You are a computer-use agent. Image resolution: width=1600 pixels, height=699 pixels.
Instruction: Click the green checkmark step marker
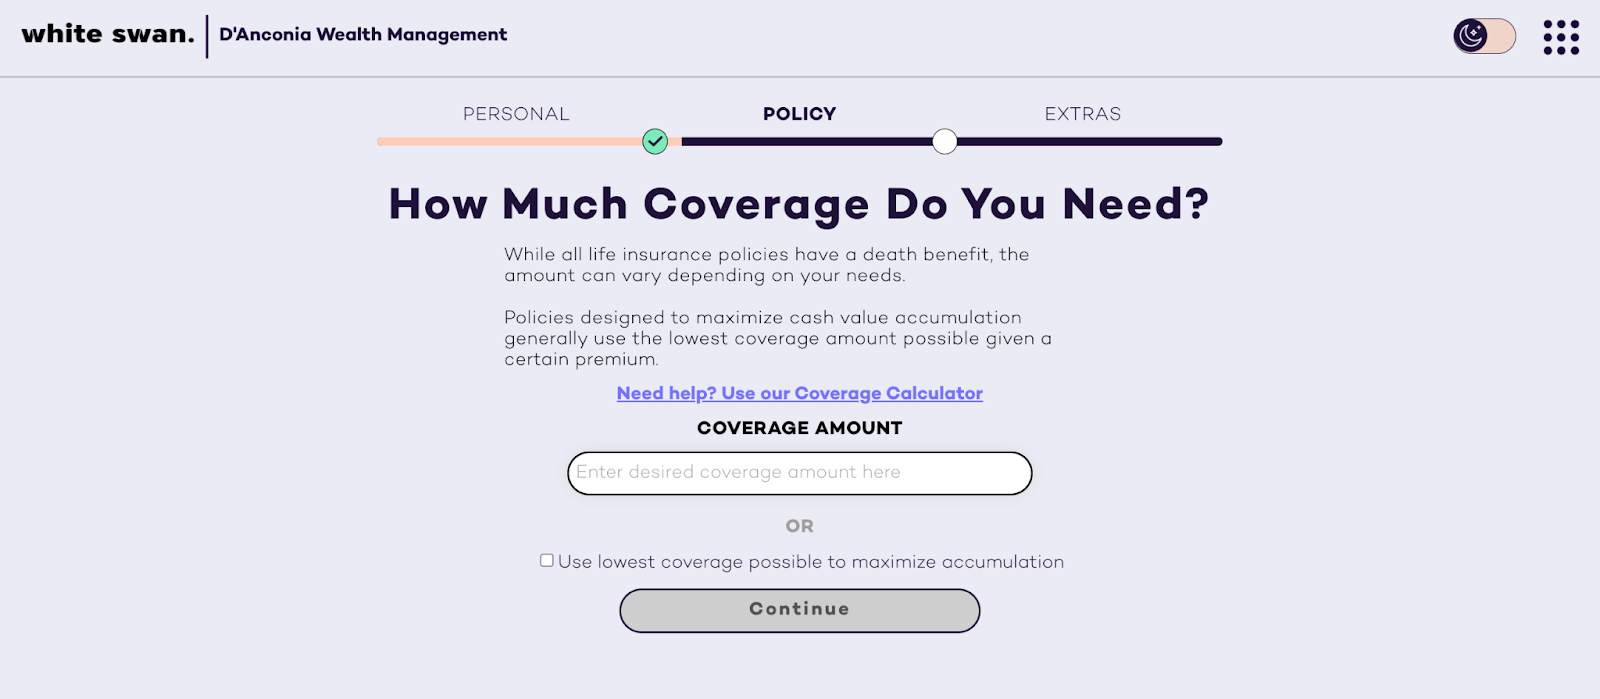[655, 142]
